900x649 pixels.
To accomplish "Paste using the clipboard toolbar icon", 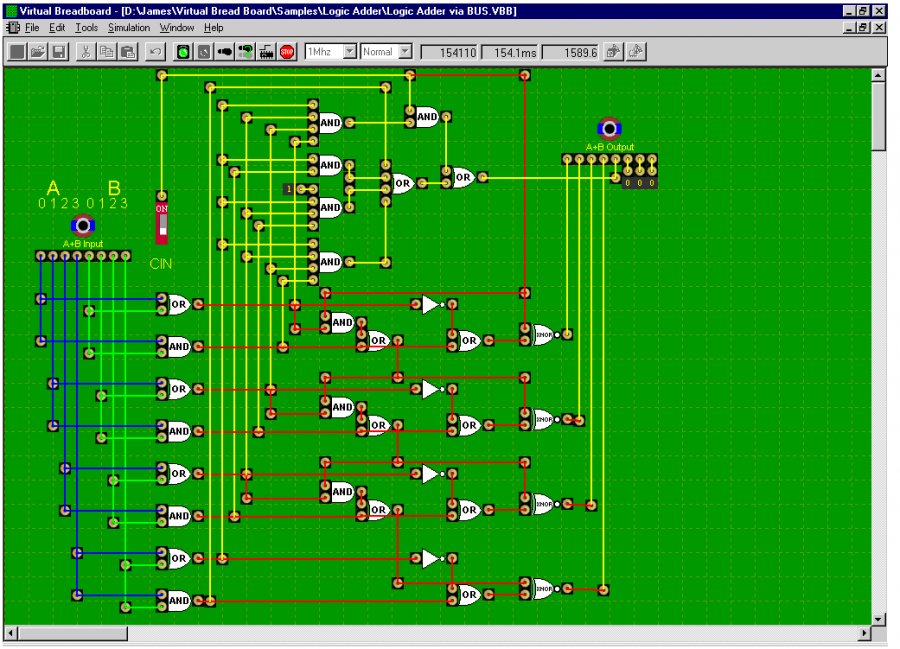I will click(x=128, y=52).
